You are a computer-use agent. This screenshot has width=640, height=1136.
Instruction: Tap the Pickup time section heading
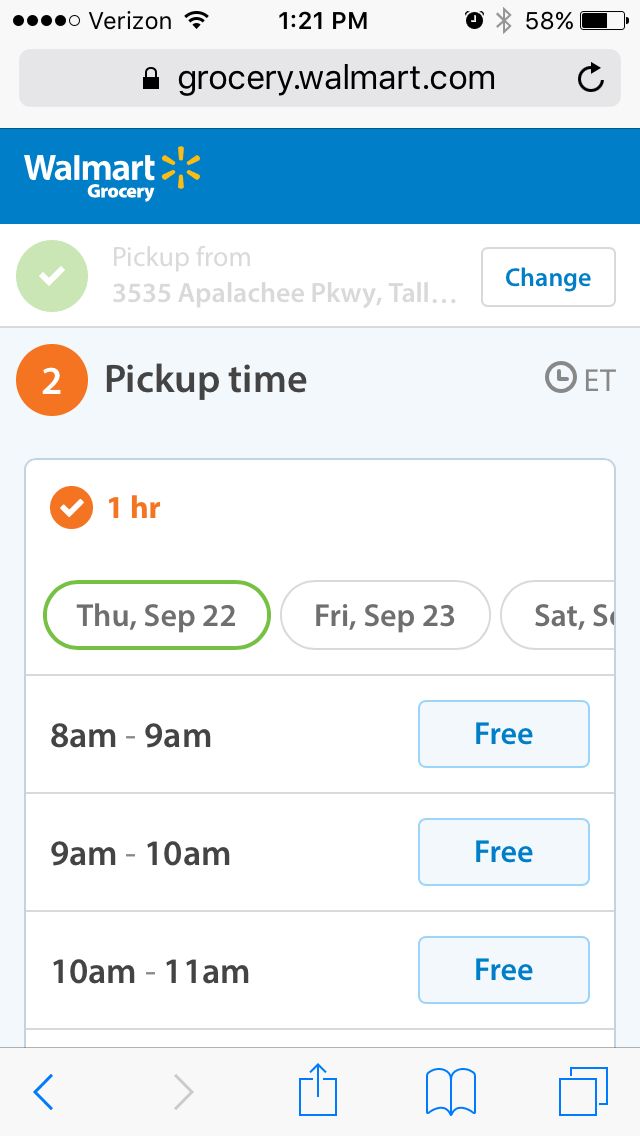click(x=206, y=380)
